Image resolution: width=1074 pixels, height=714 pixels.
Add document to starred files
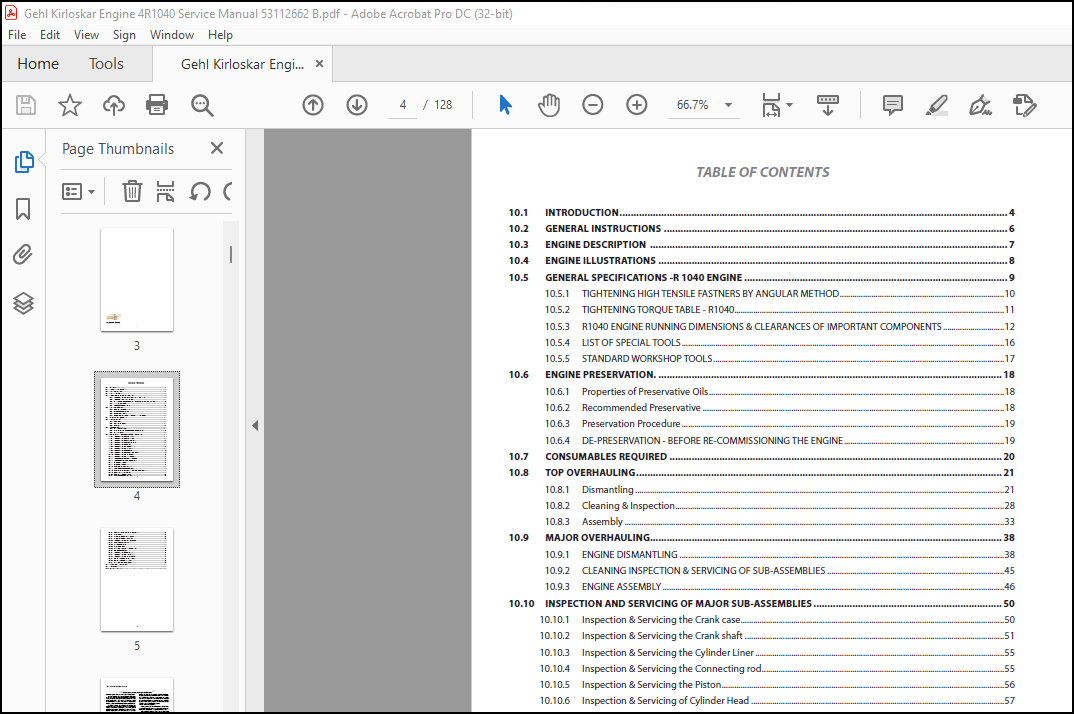point(70,105)
